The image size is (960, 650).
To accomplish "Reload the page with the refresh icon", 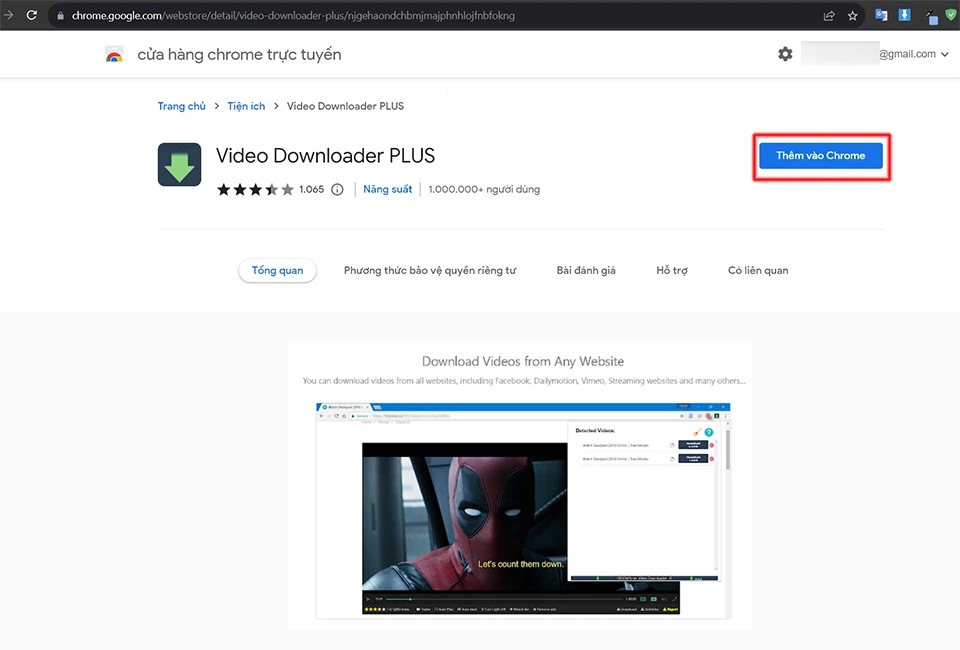I will click(31, 16).
